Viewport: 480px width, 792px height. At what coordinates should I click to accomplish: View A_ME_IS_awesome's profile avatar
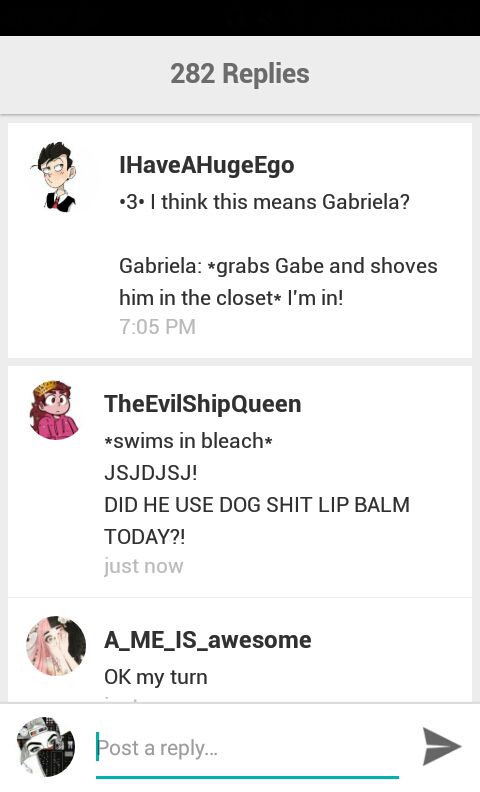click(56, 646)
